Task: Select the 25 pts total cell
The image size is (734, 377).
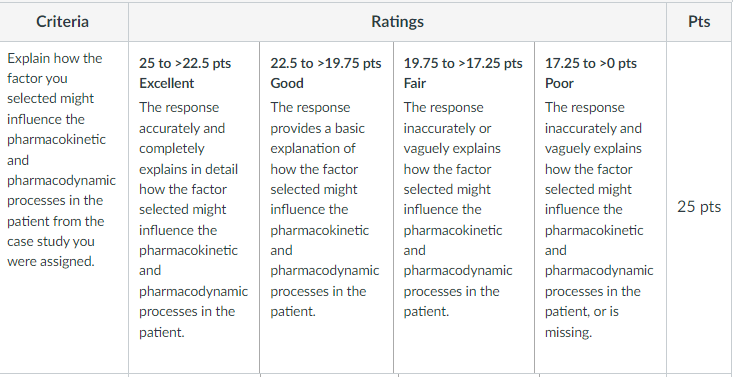Action: pos(699,207)
